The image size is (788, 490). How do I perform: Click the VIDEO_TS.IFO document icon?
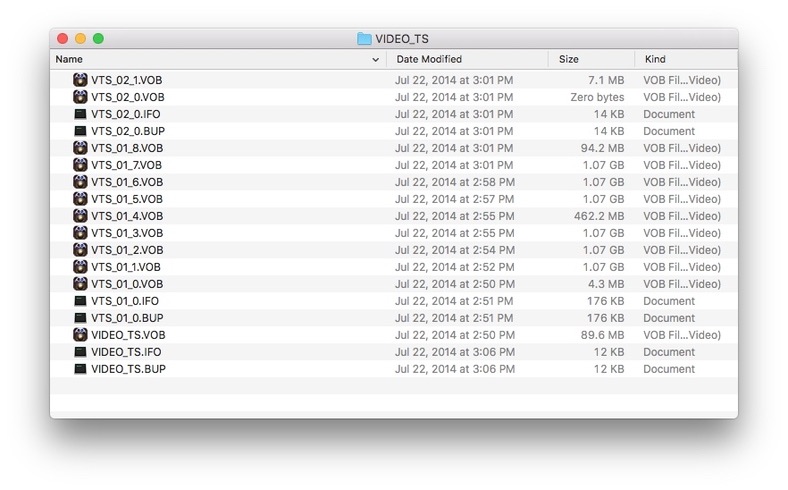pyautogui.click(x=80, y=352)
